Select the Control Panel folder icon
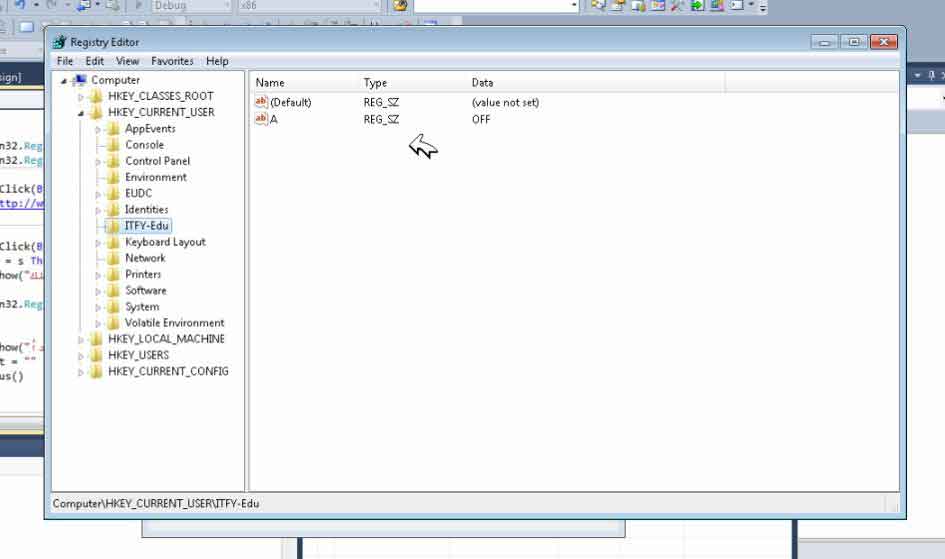 pyautogui.click(x=113, y=161)
